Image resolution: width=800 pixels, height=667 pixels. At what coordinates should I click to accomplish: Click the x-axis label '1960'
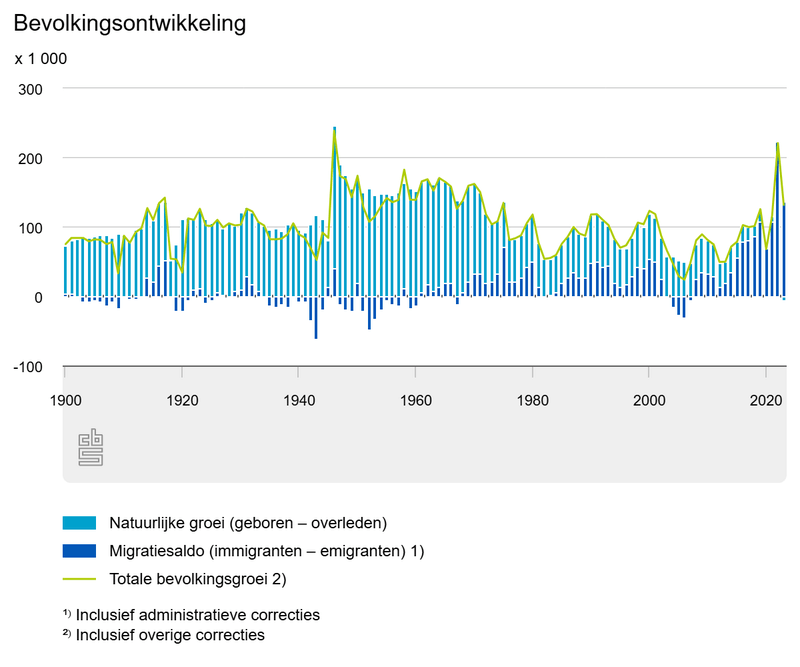(x=416, y=401)
